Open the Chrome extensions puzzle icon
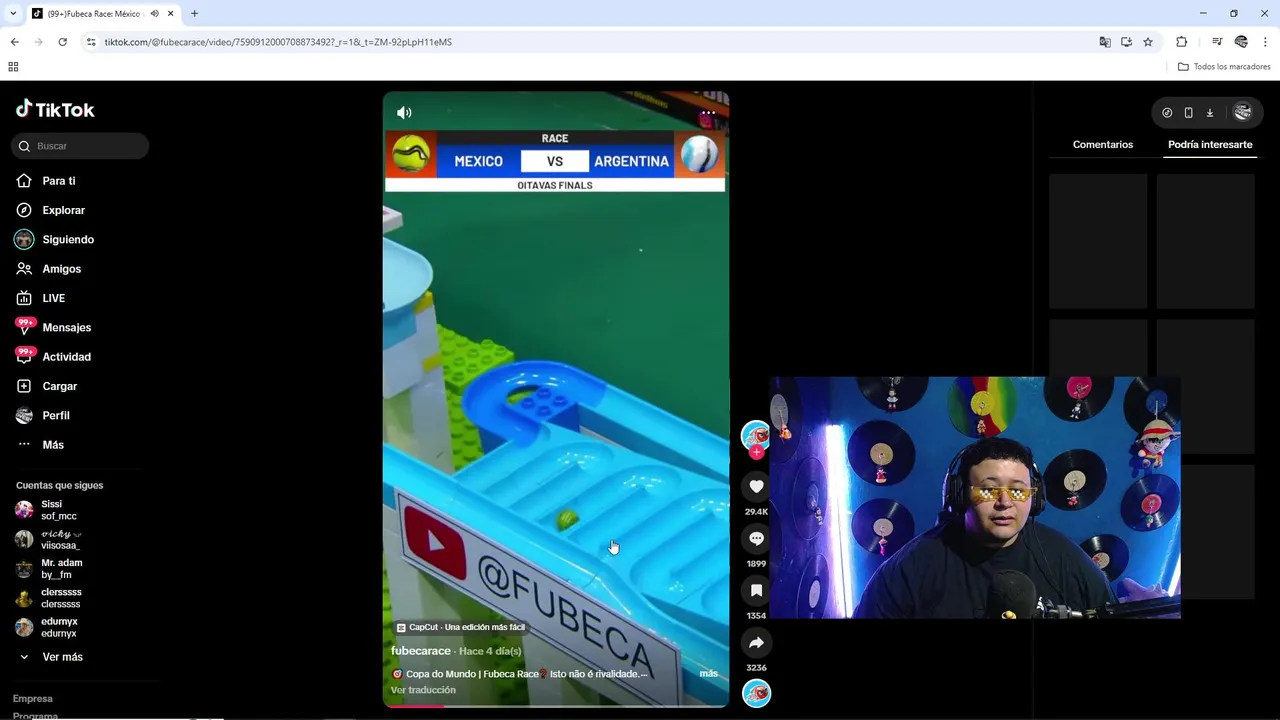This screenshot has height=720, width=1280. (x=1181, y=42)
